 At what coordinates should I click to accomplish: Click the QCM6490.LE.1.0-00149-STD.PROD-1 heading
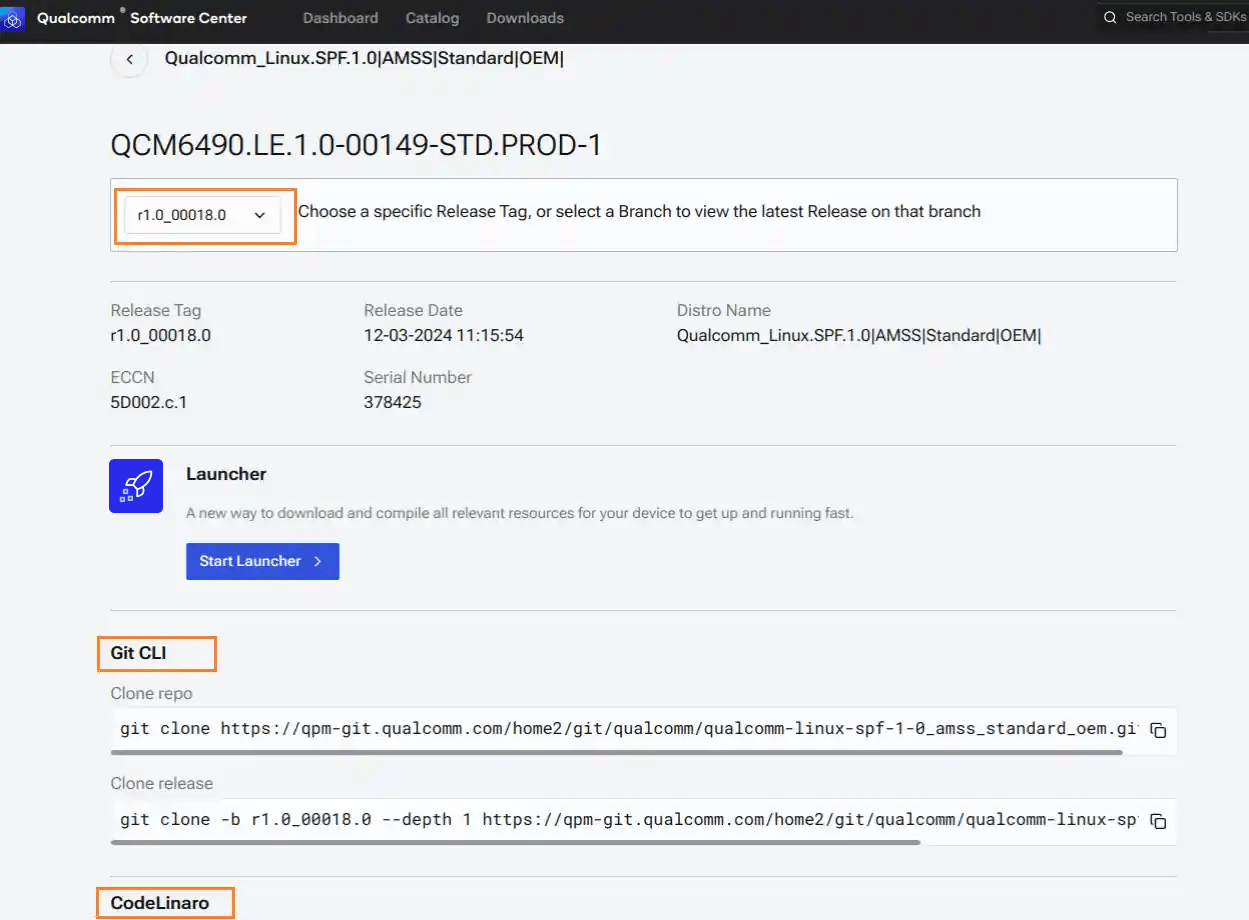click(356, 146)
